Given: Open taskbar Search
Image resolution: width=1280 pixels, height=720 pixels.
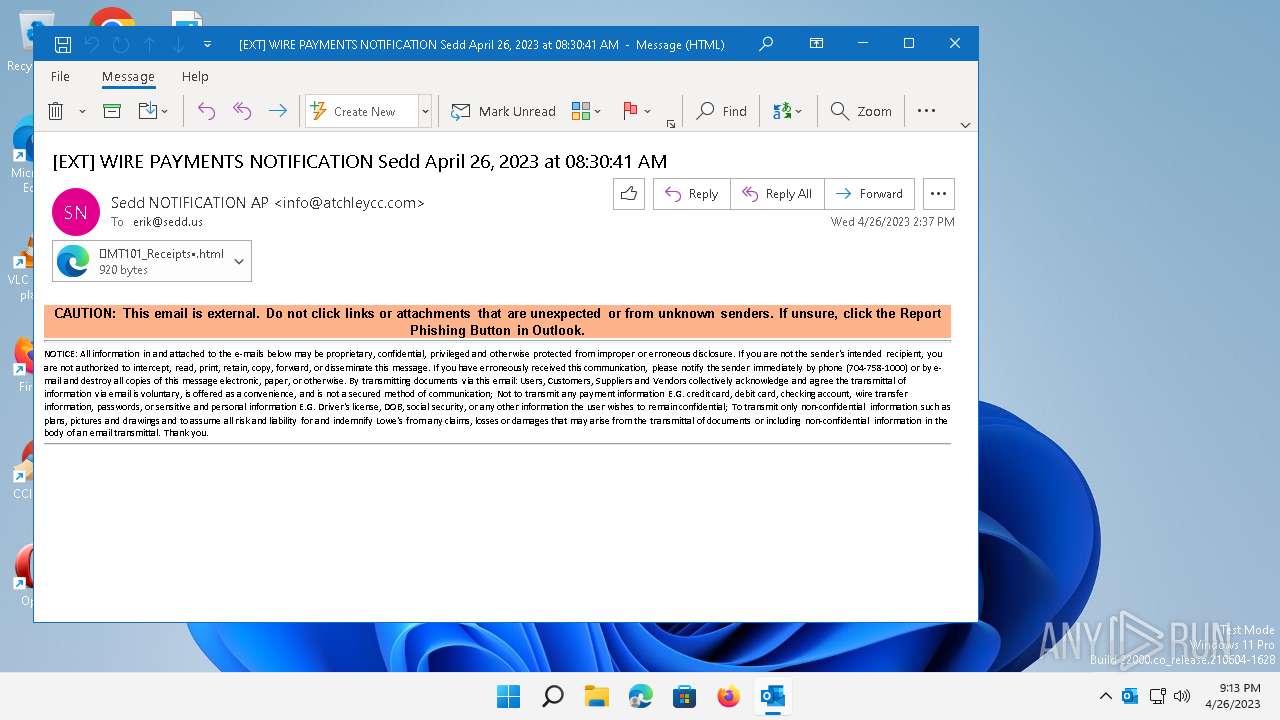Looking at the screenshot, I should click(x=553, y=697).
